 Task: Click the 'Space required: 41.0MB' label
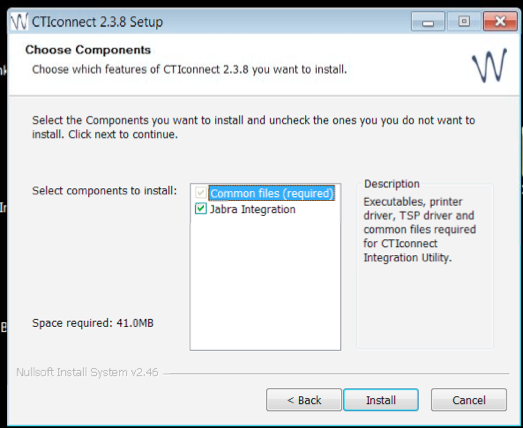(93, 323)
